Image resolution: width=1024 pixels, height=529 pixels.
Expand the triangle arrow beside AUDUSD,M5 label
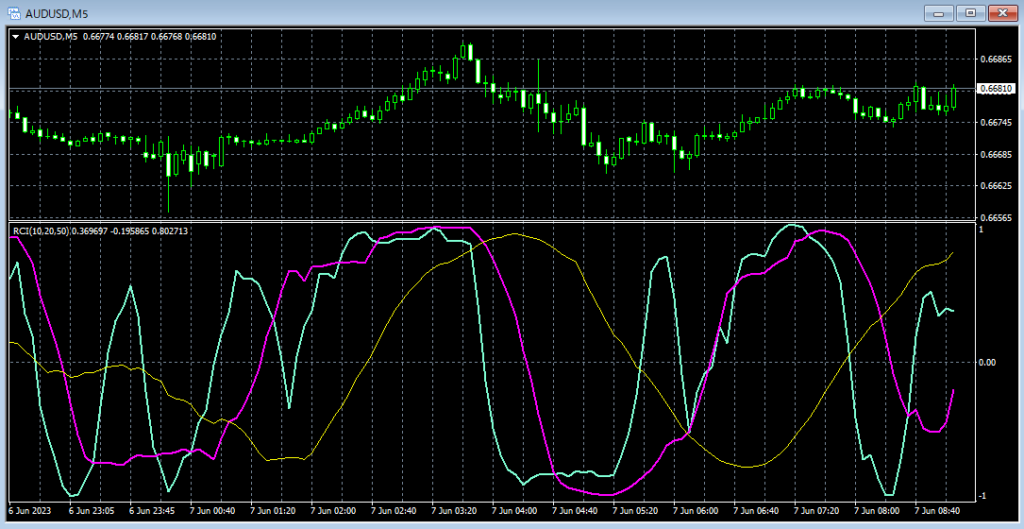(15, 37)
